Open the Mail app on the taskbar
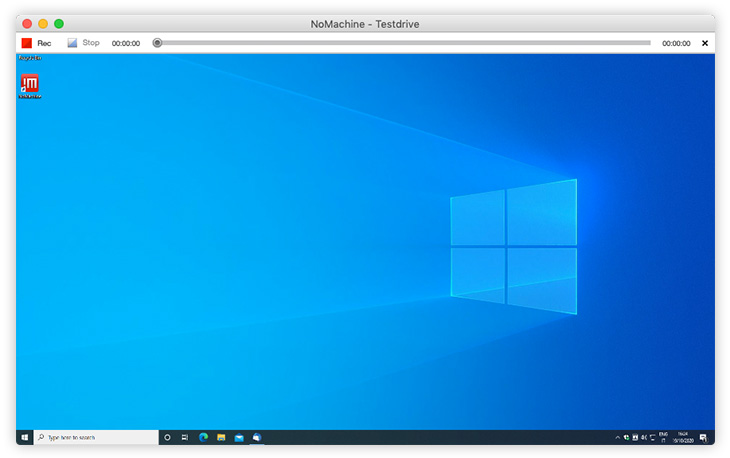Viewport: 730px width, 458px height. [x=239, y=437]
